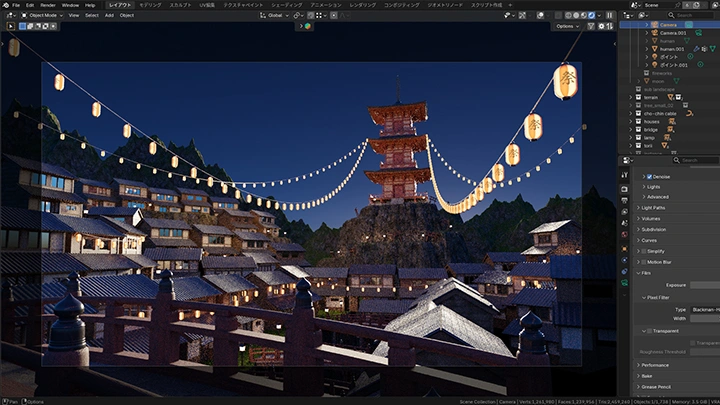
Task: Click the viewport filter funnel icon
Action: coord(591,26)
